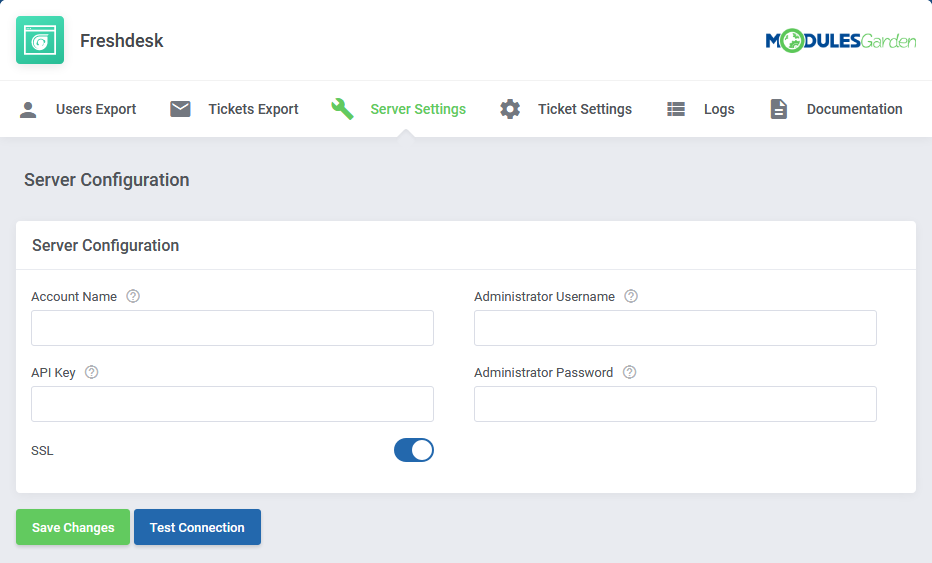This screenshot has height=563, width=932.
Task: Click the Tickets Export envelope icon
Action: point(180,109)
